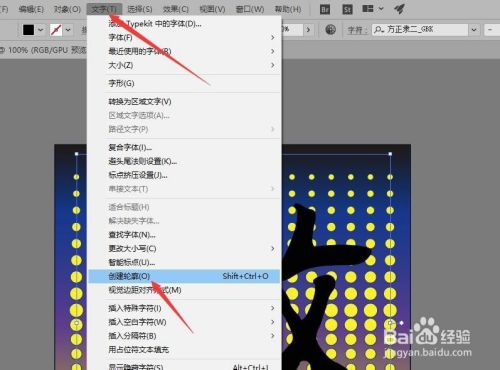Choose 智能标点(U)... menu item

[184, 262]
